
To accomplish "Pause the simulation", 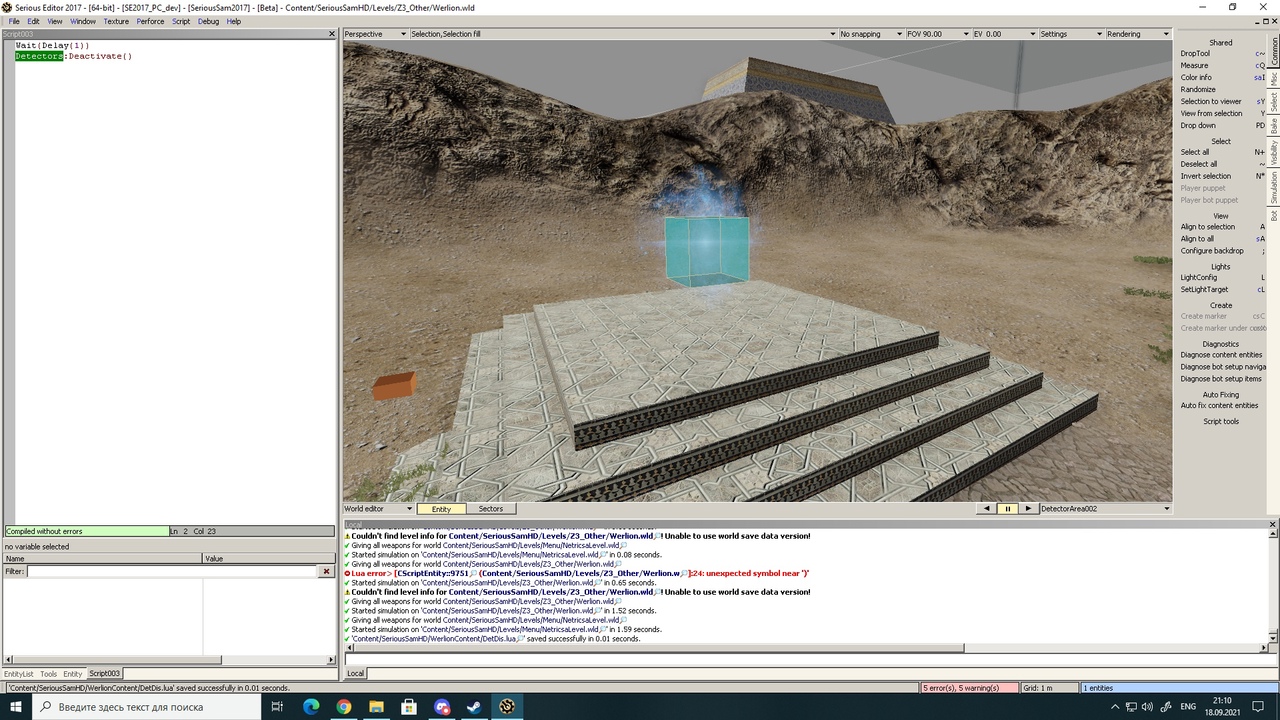I will (x=1007, y=509).
